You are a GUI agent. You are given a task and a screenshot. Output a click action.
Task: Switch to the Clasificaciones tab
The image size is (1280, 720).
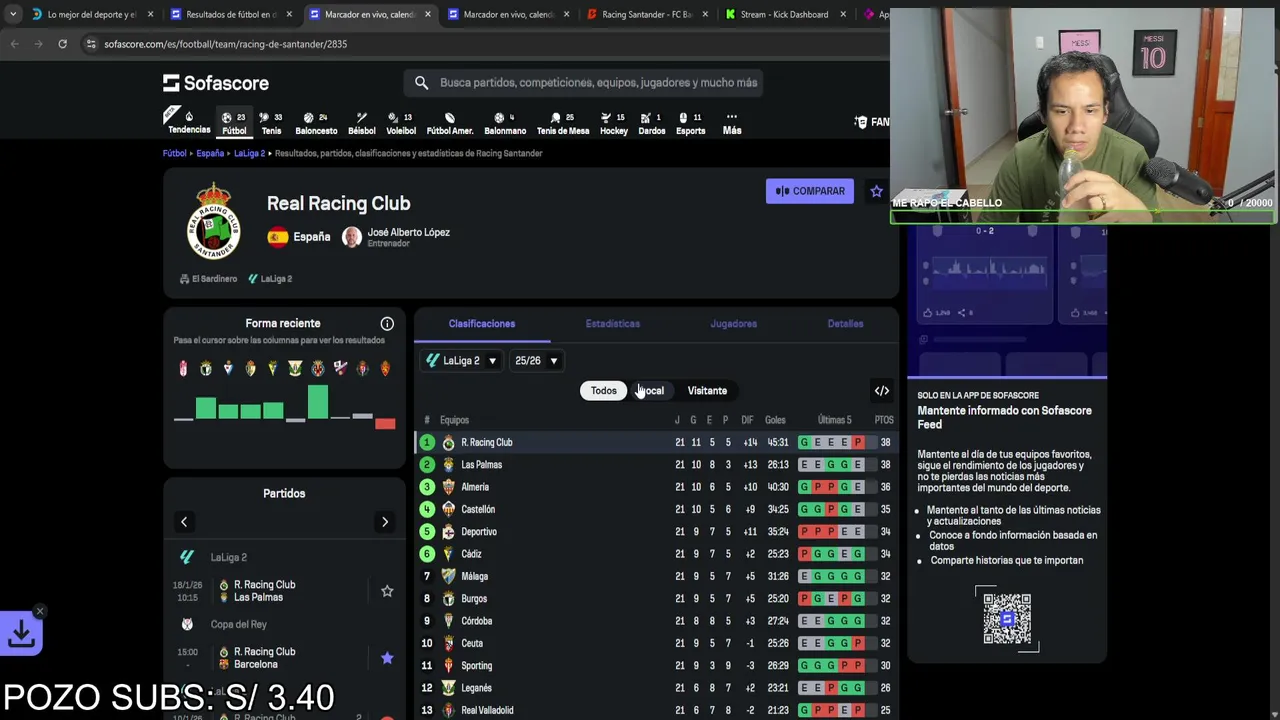(482, 324)
